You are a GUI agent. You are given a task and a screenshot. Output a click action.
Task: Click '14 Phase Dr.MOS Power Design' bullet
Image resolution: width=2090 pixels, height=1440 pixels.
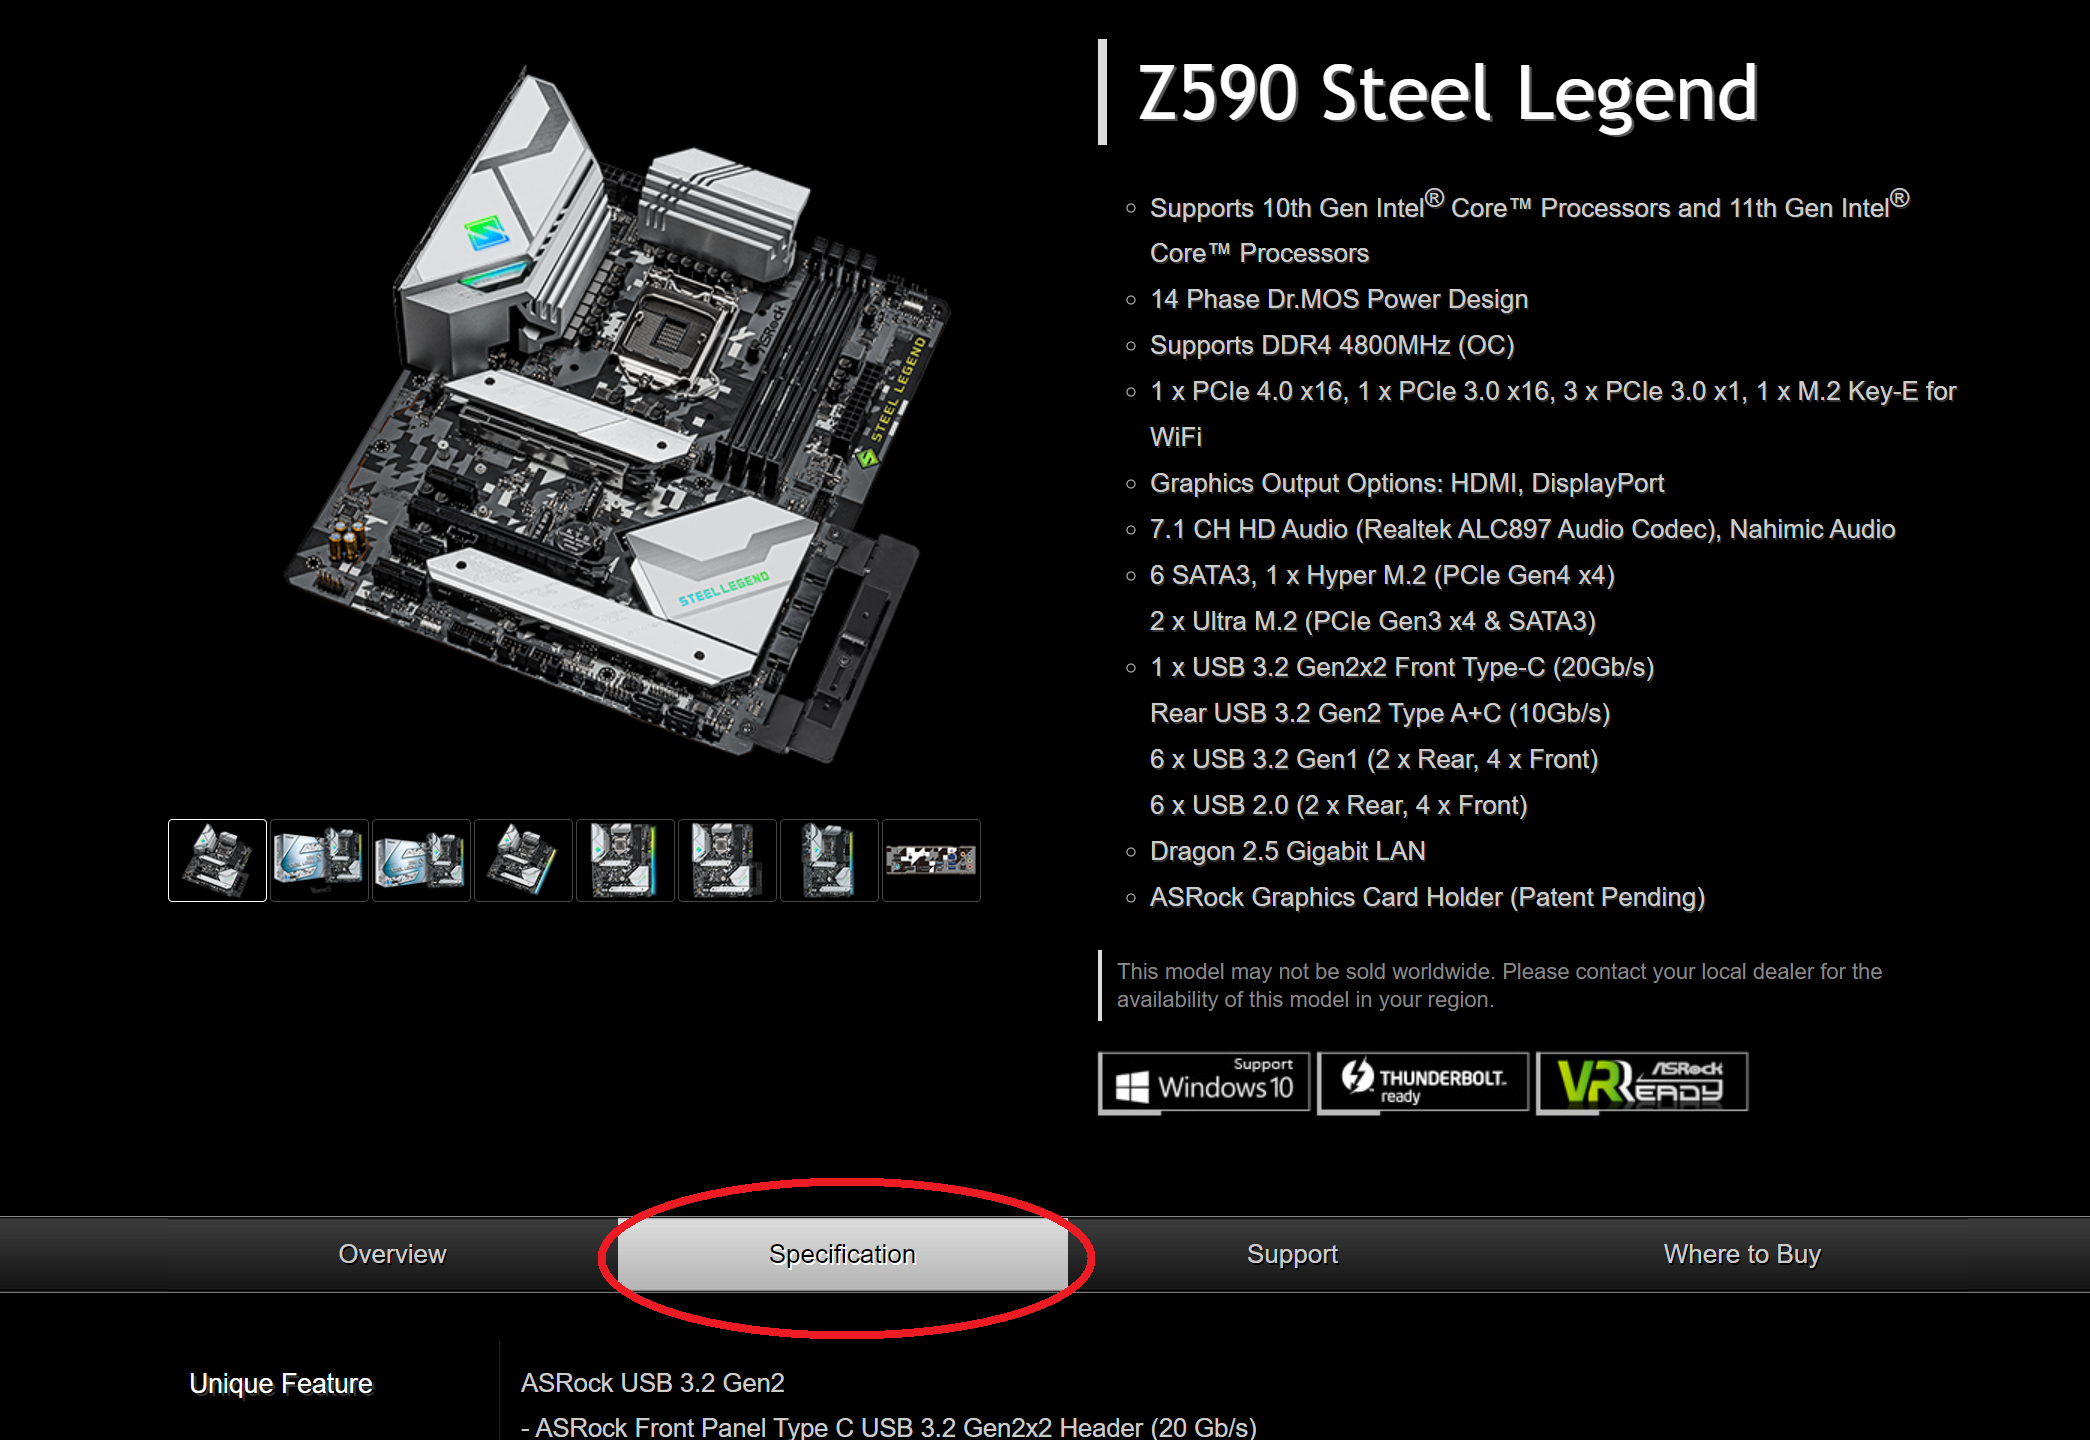1339,299
